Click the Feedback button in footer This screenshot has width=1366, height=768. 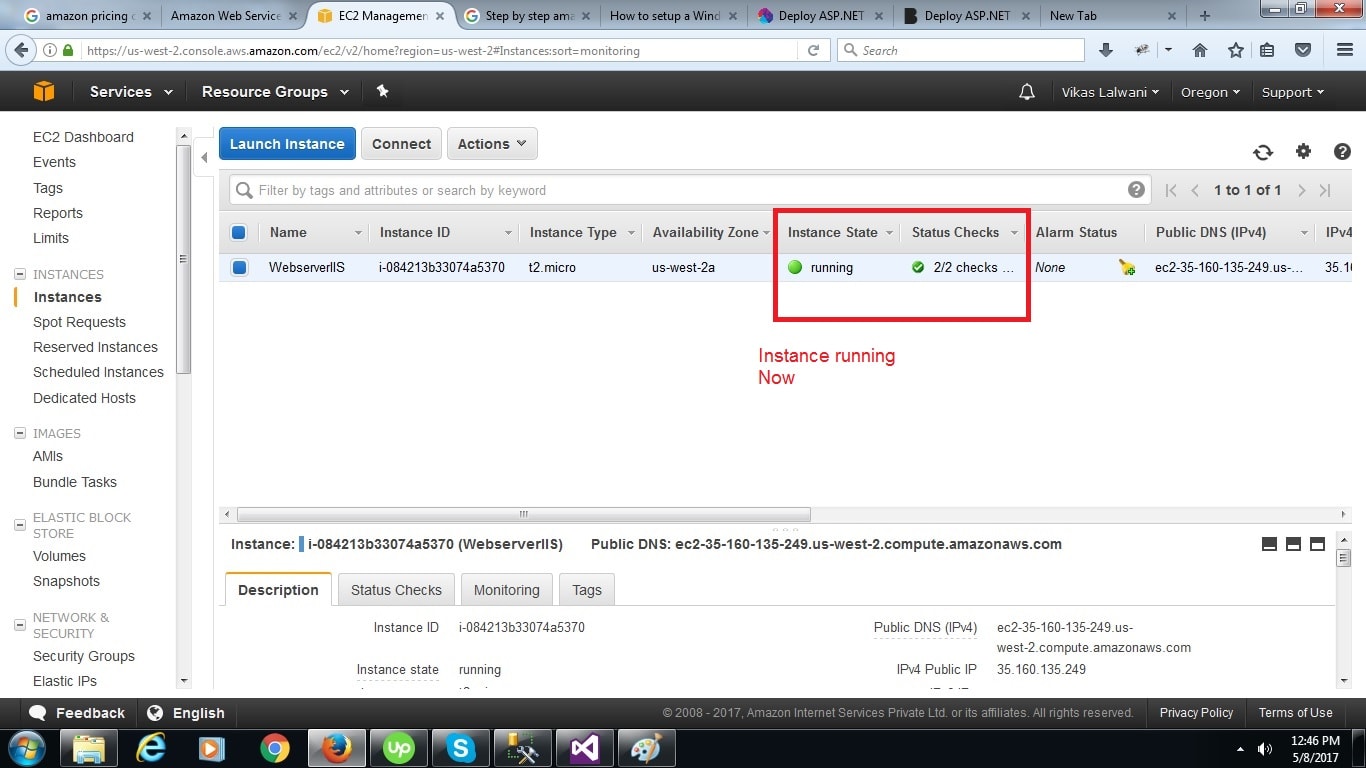click(78, 713)
